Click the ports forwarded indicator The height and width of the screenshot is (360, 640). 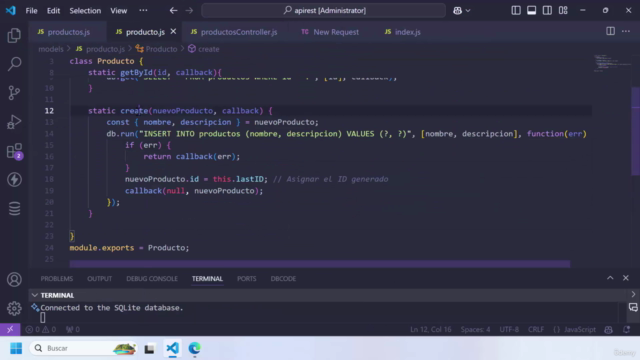coord(73,329)
